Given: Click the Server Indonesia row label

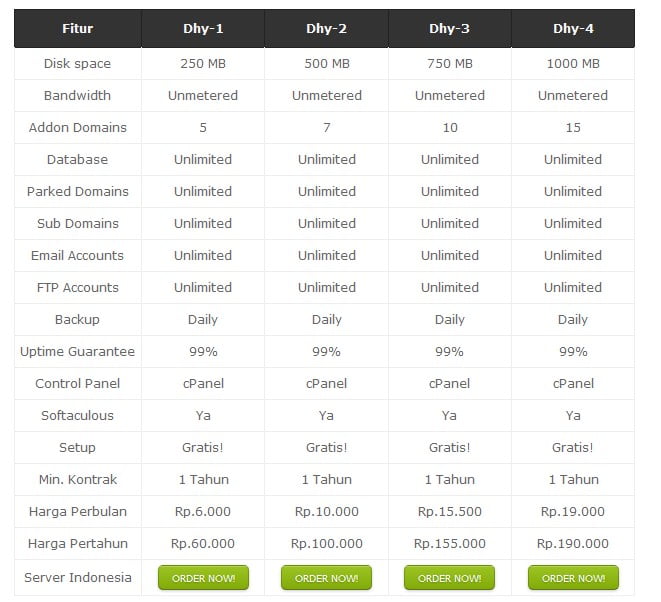Looking at the screenshot, I should 77,578.
